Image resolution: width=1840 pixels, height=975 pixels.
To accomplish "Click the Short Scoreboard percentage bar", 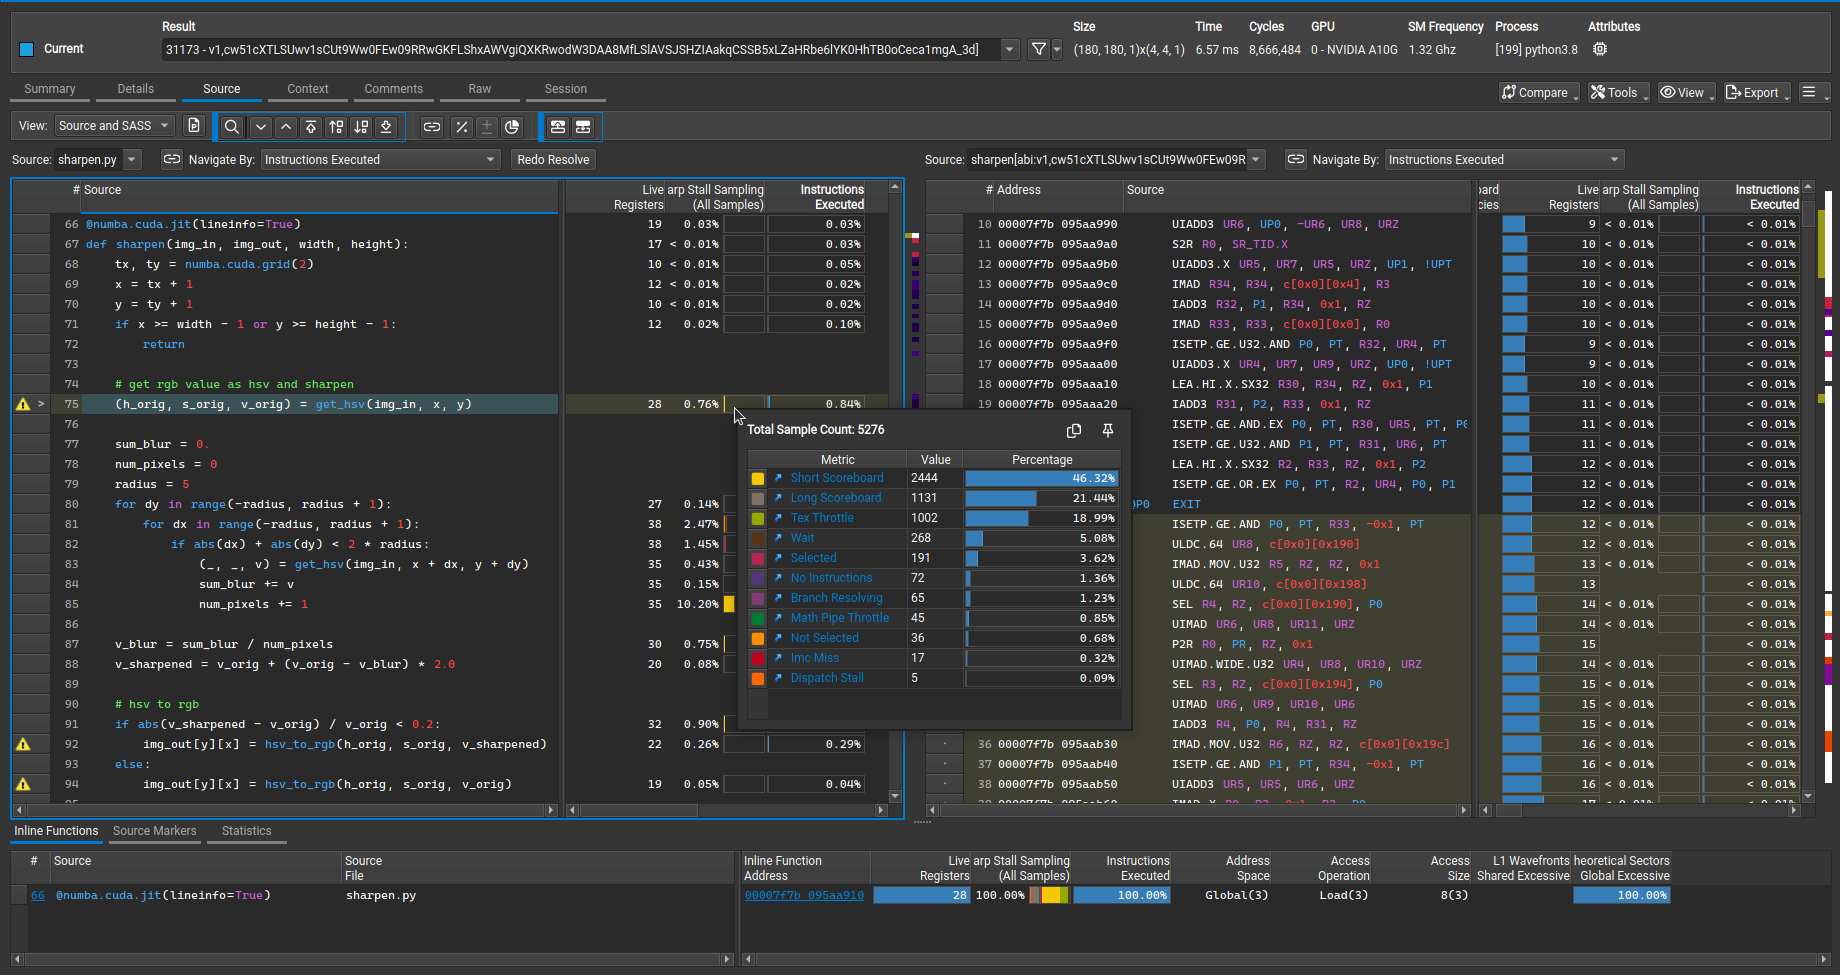I will 1040,478.
